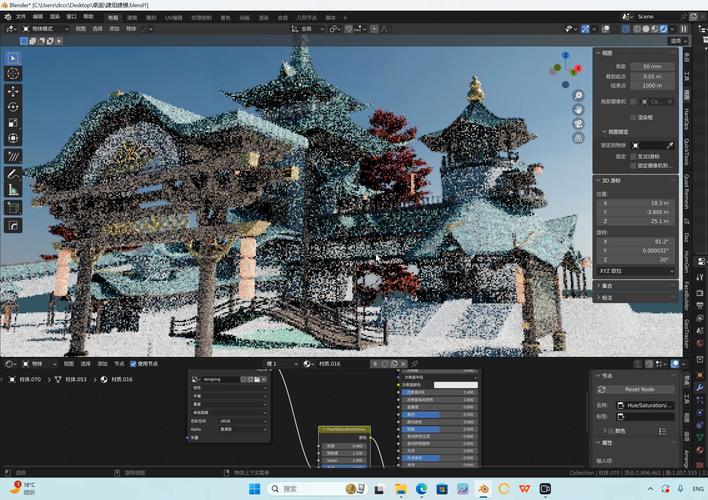Select the Add Cube tool
The height and width of the screenshot is (500, 708).
13,208
